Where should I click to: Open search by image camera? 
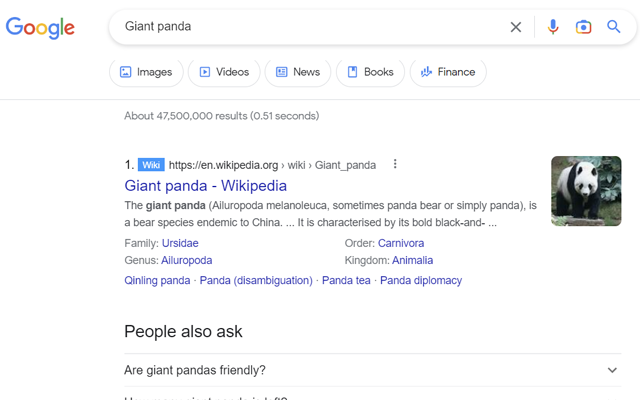[x=584, y=27]
